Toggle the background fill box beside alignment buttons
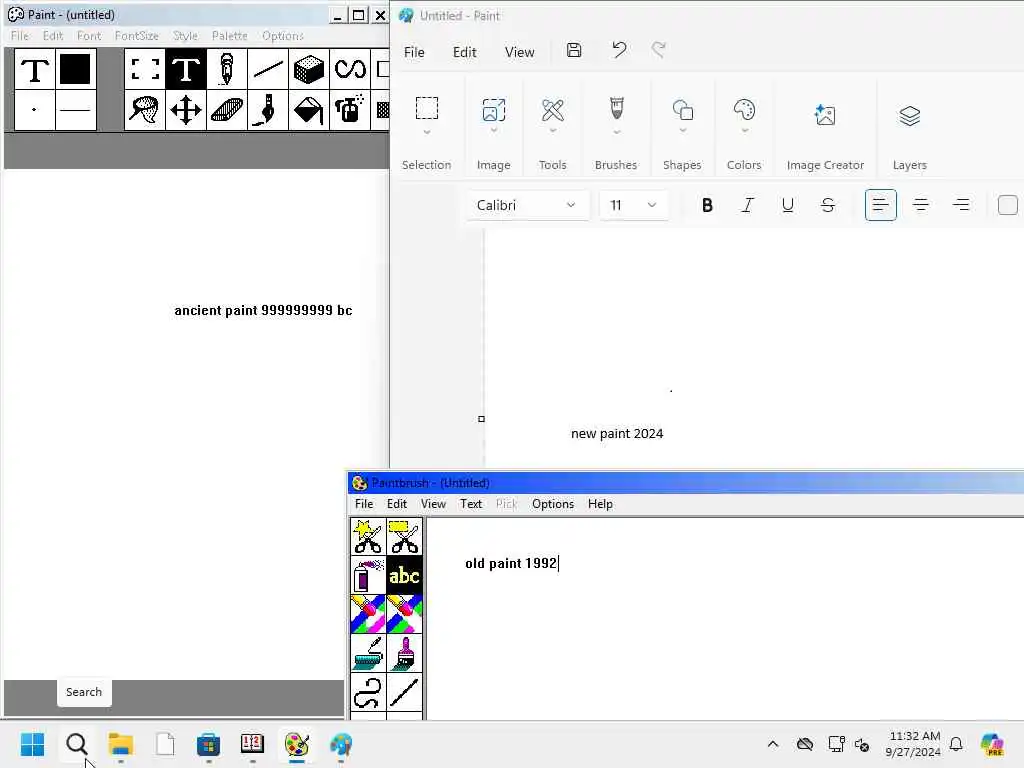 [x=1008, y=205]
